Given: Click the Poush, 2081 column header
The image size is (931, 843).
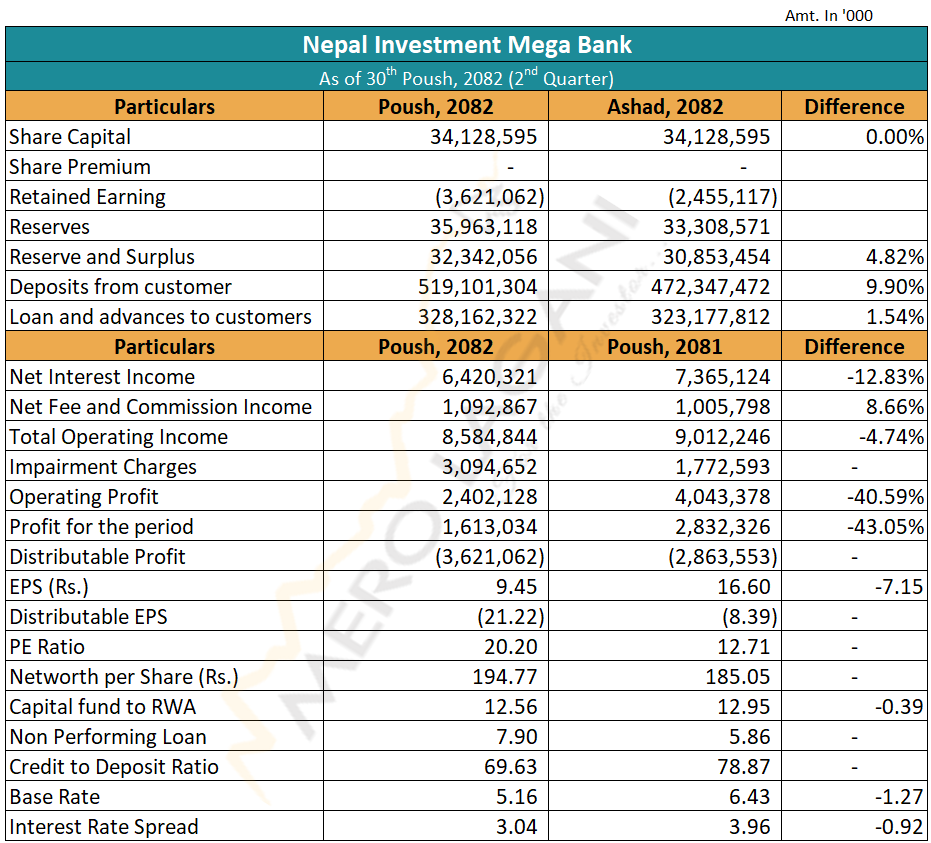Looking at the screenshot, I should coord(664,347).
